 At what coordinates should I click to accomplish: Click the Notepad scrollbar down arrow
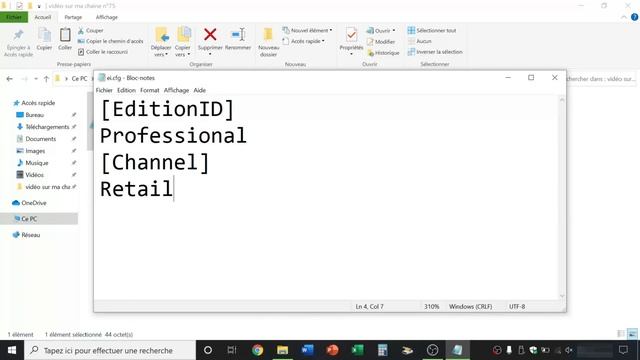pos(562,296)
